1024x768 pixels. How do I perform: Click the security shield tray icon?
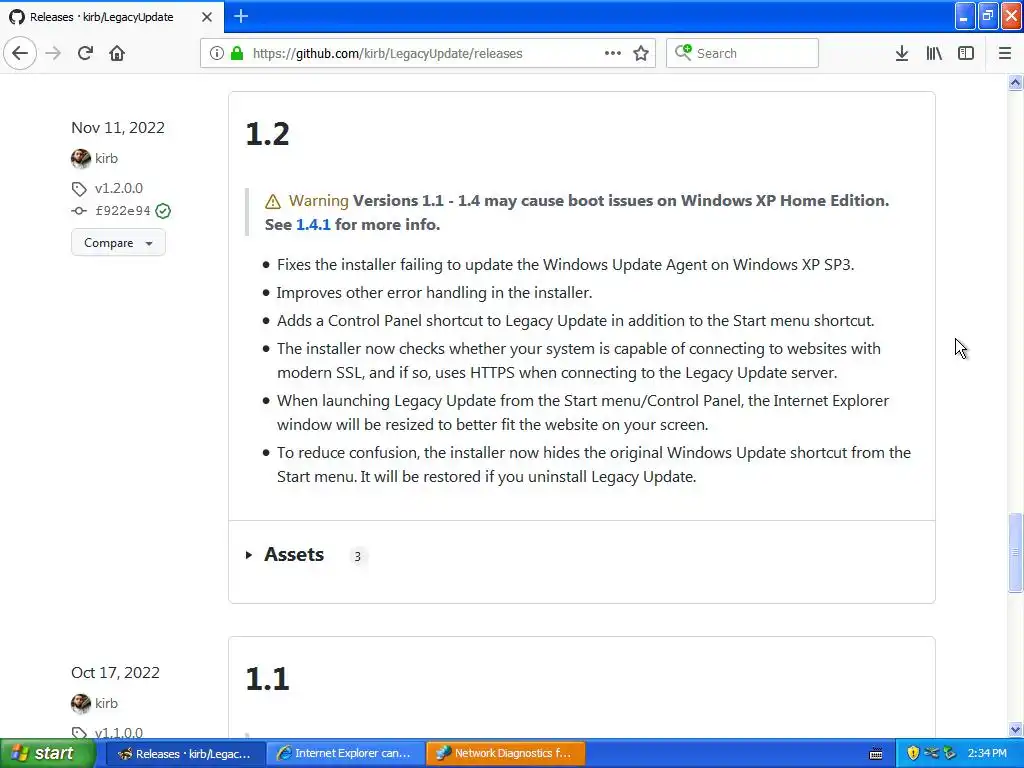[913, 754]
